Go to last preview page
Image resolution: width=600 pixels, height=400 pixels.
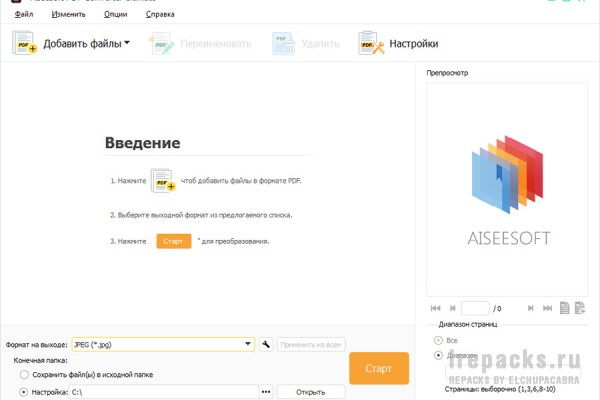548,308
